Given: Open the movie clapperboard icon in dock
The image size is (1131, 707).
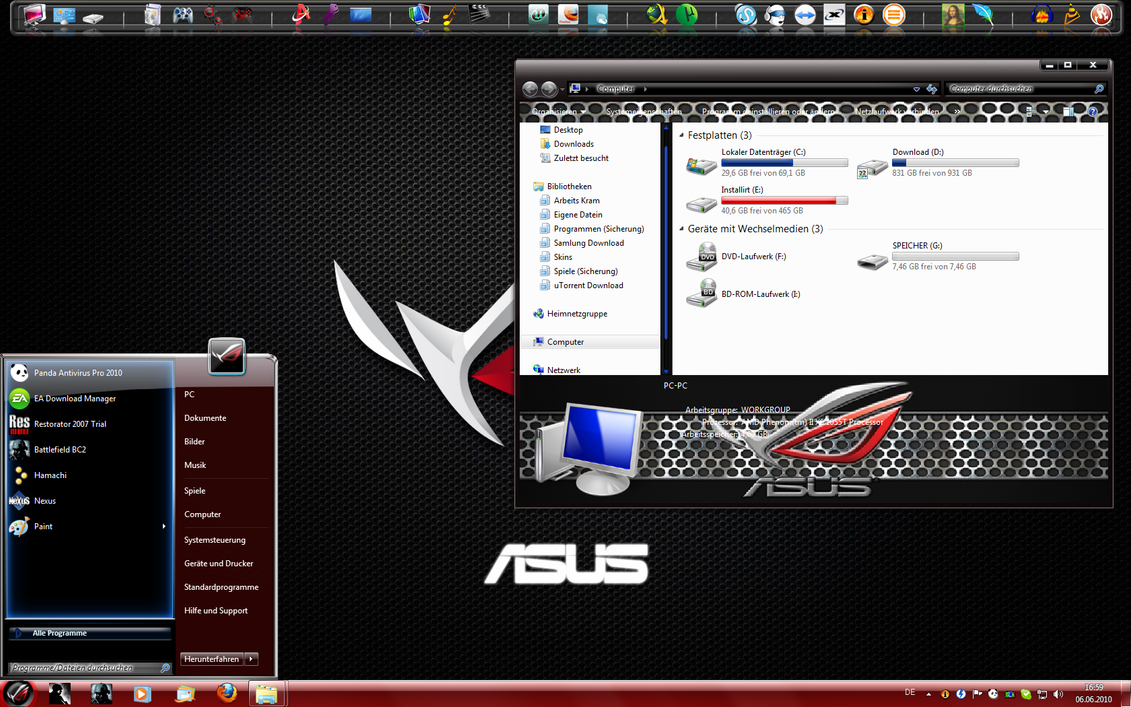Looking at the screenshot, I should click(x=480, y=13).
